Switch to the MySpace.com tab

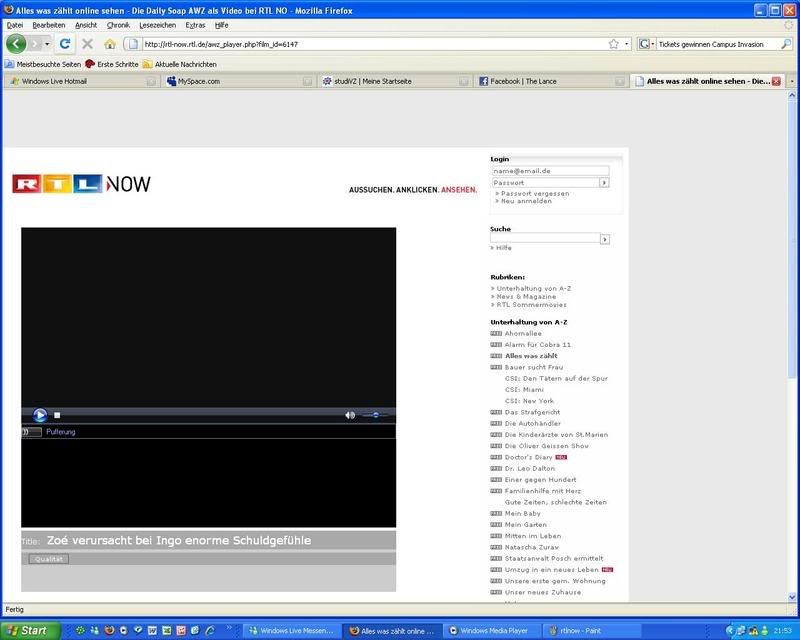[x=238, y=81]
